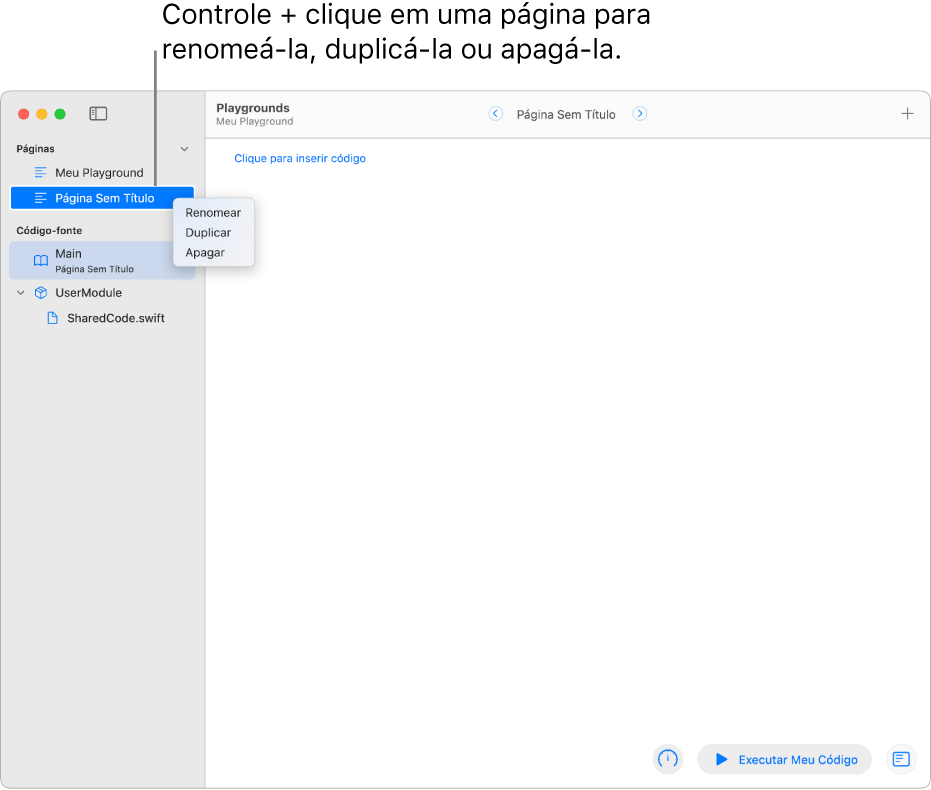The width and height of the screenshot is (931, 790).
Task: Click the plus add button
Action: click(907, 113)
